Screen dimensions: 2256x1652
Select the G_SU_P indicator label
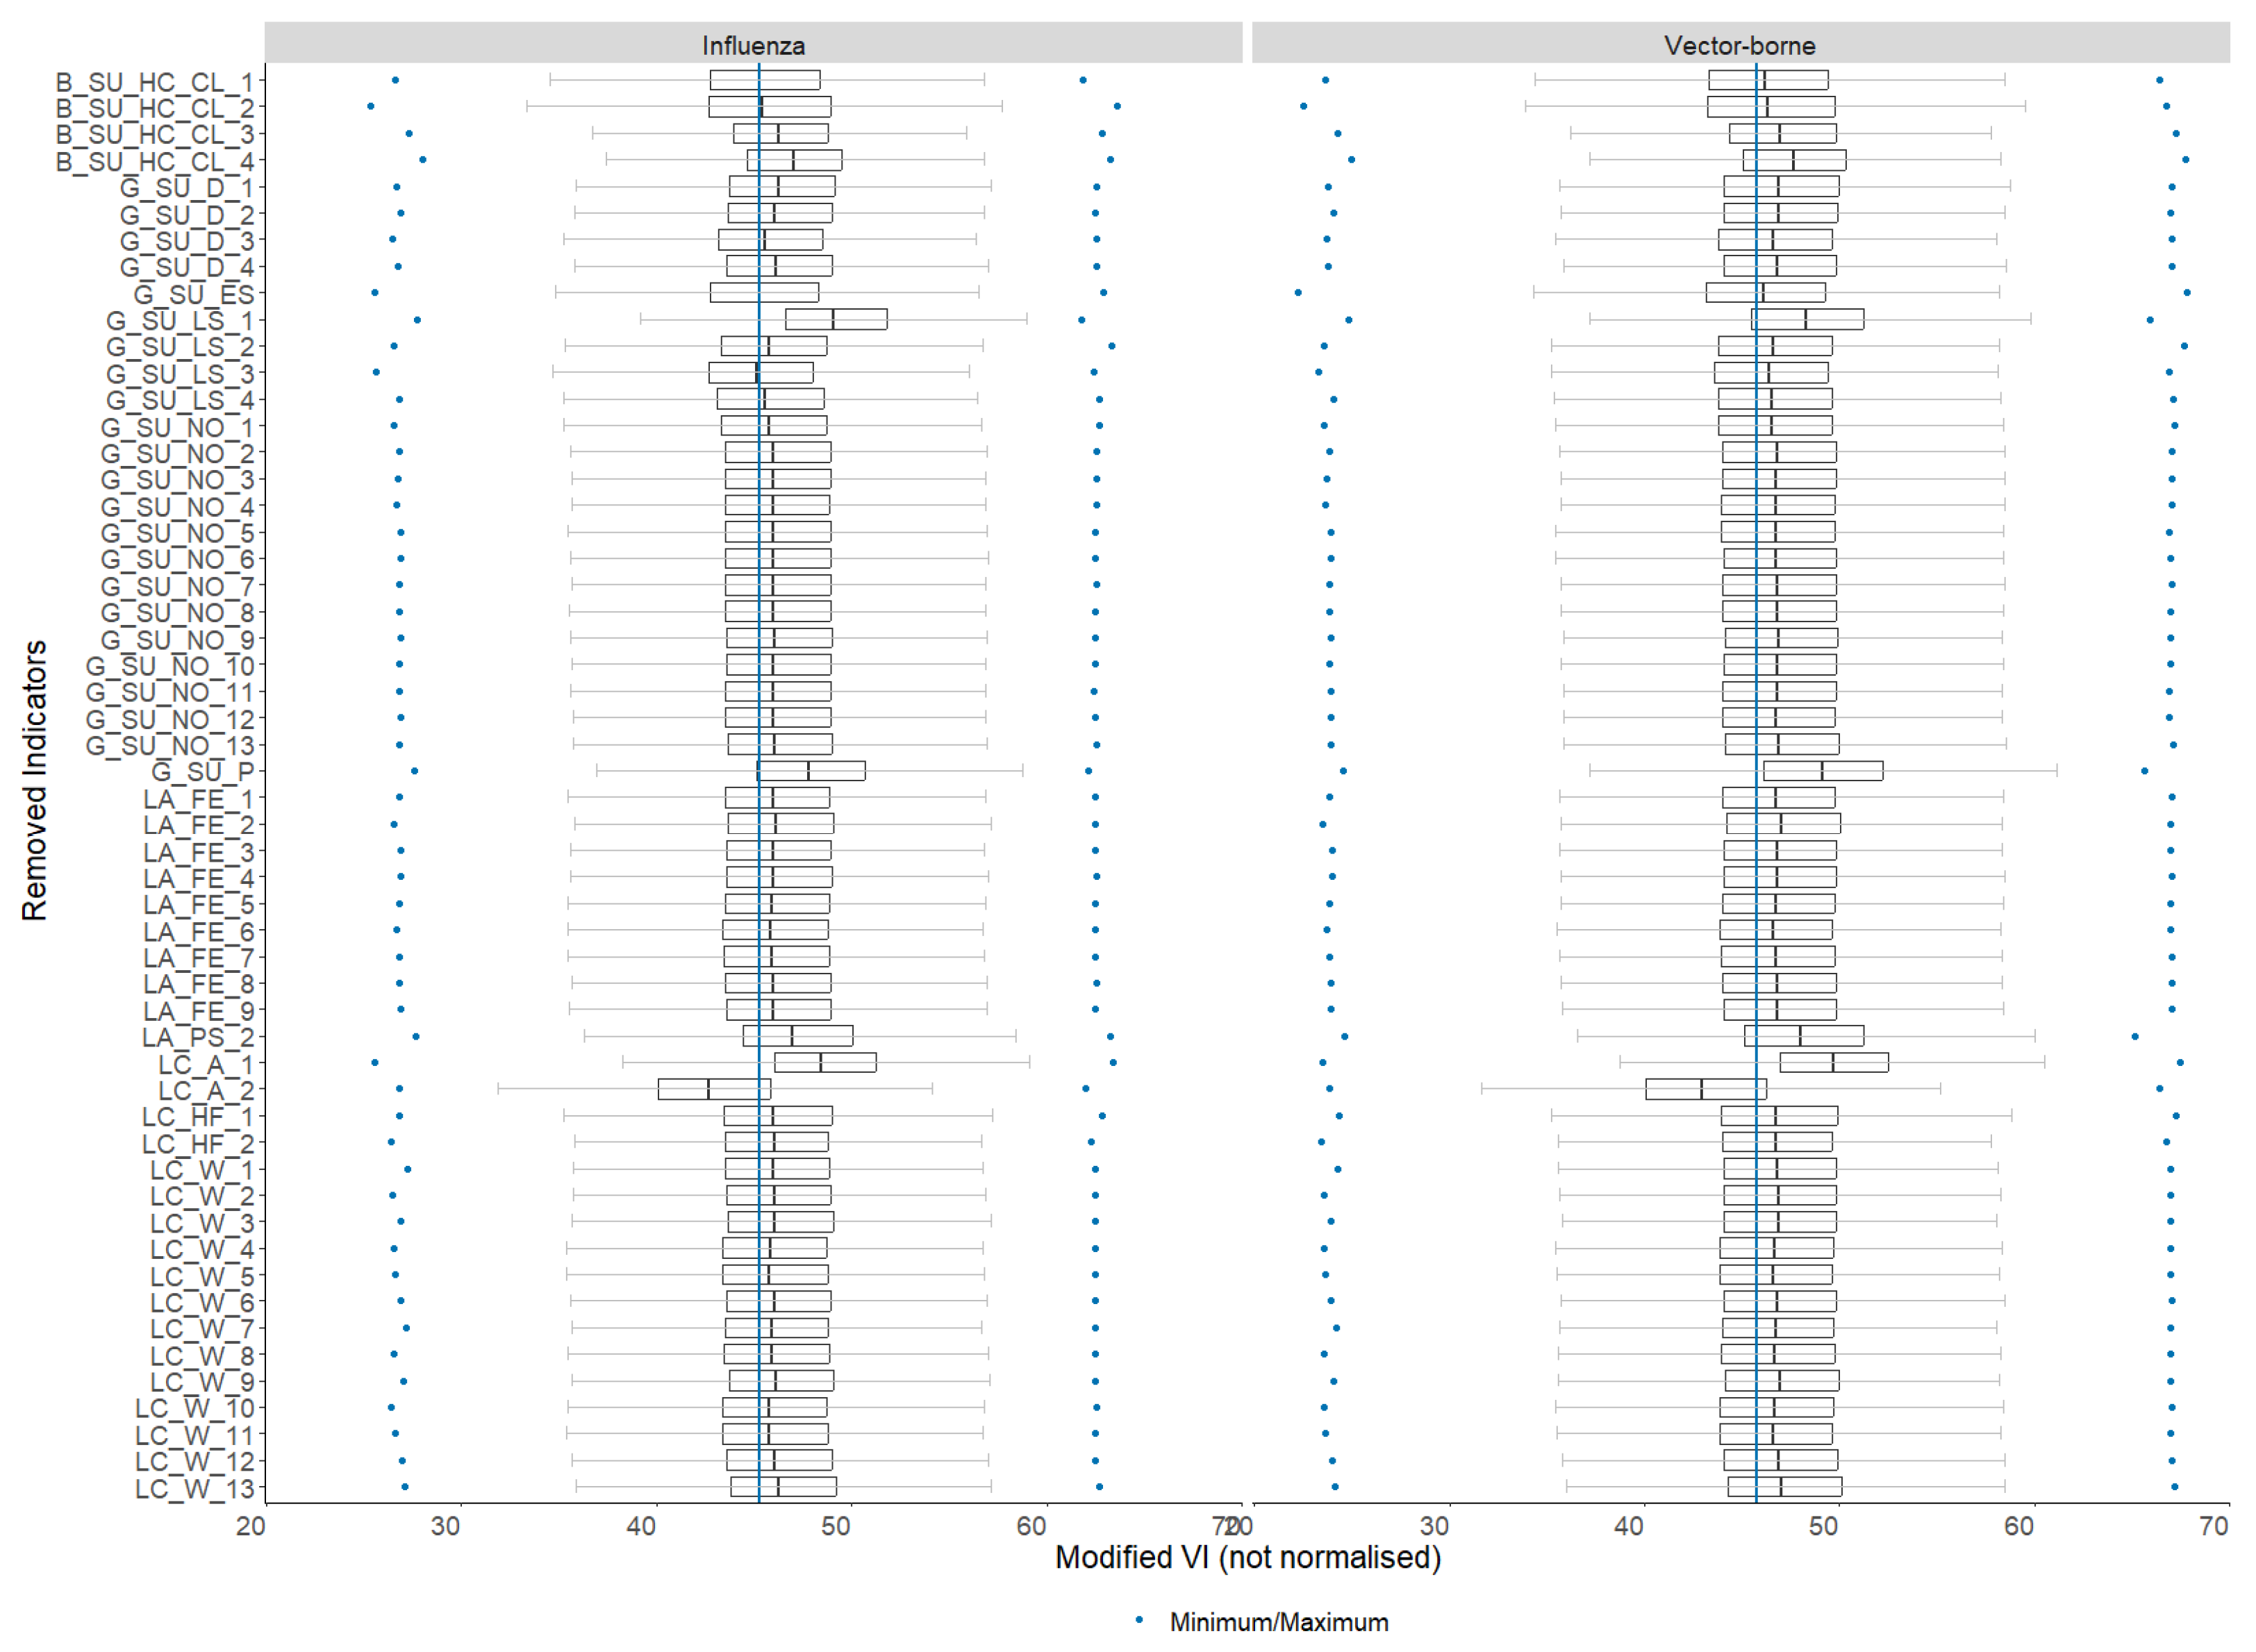pos(203,771)
